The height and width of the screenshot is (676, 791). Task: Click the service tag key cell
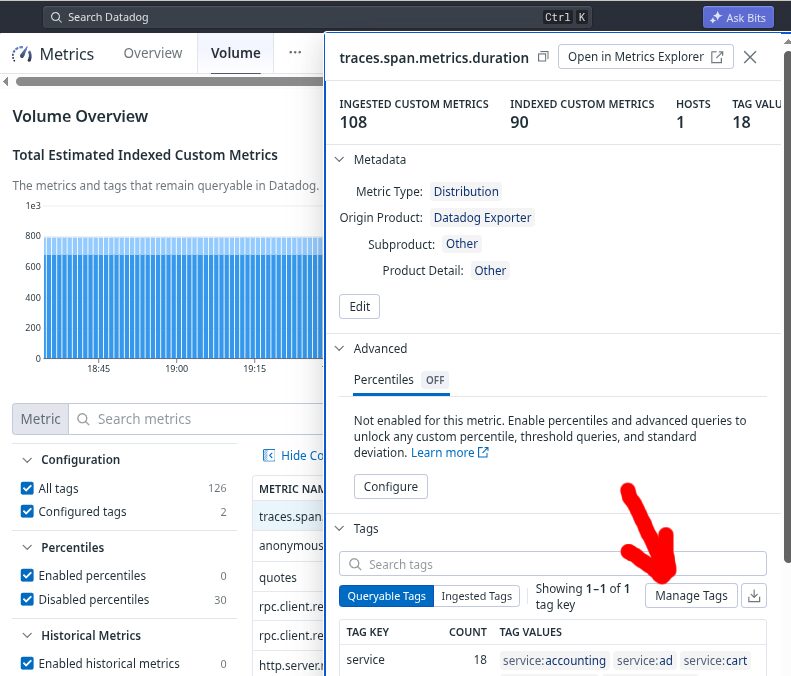point(365,660)
